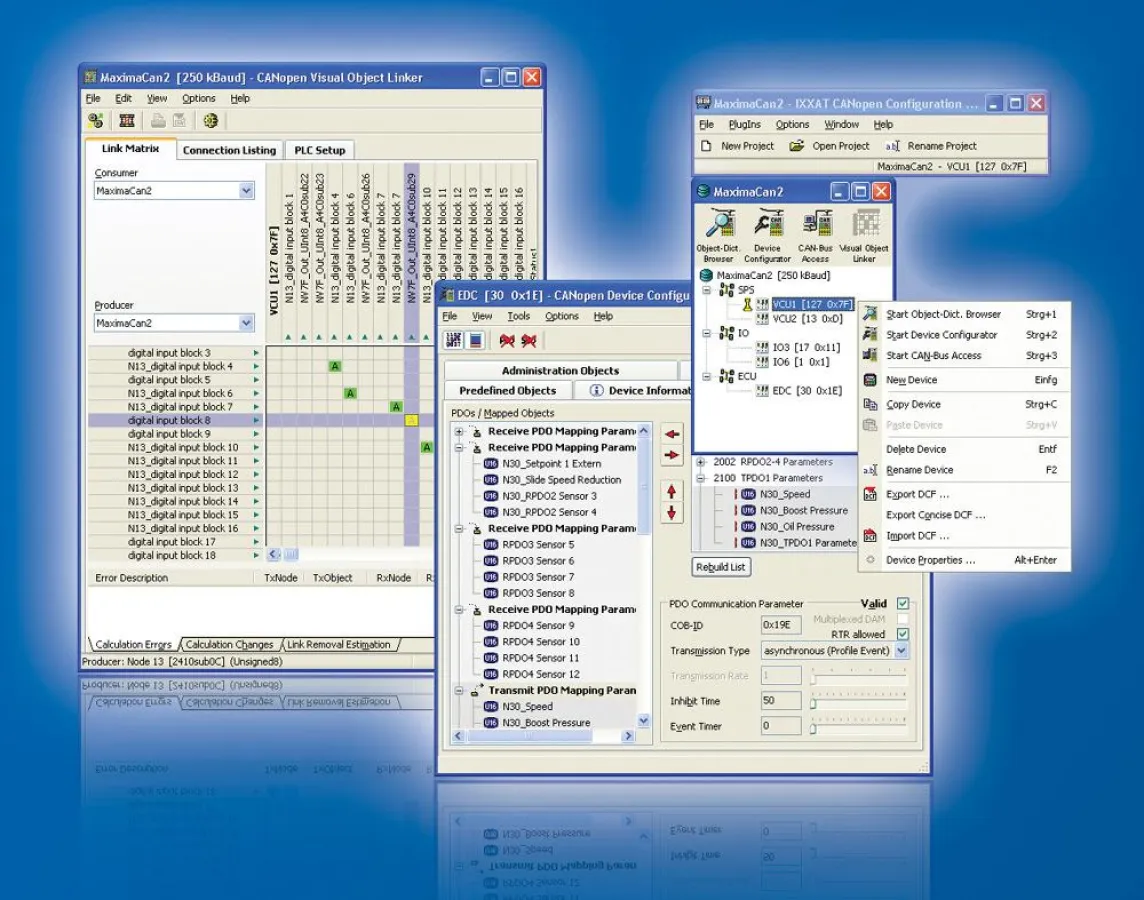
Task: Click the Rebuild List button
Action: [x=722, y=567]
